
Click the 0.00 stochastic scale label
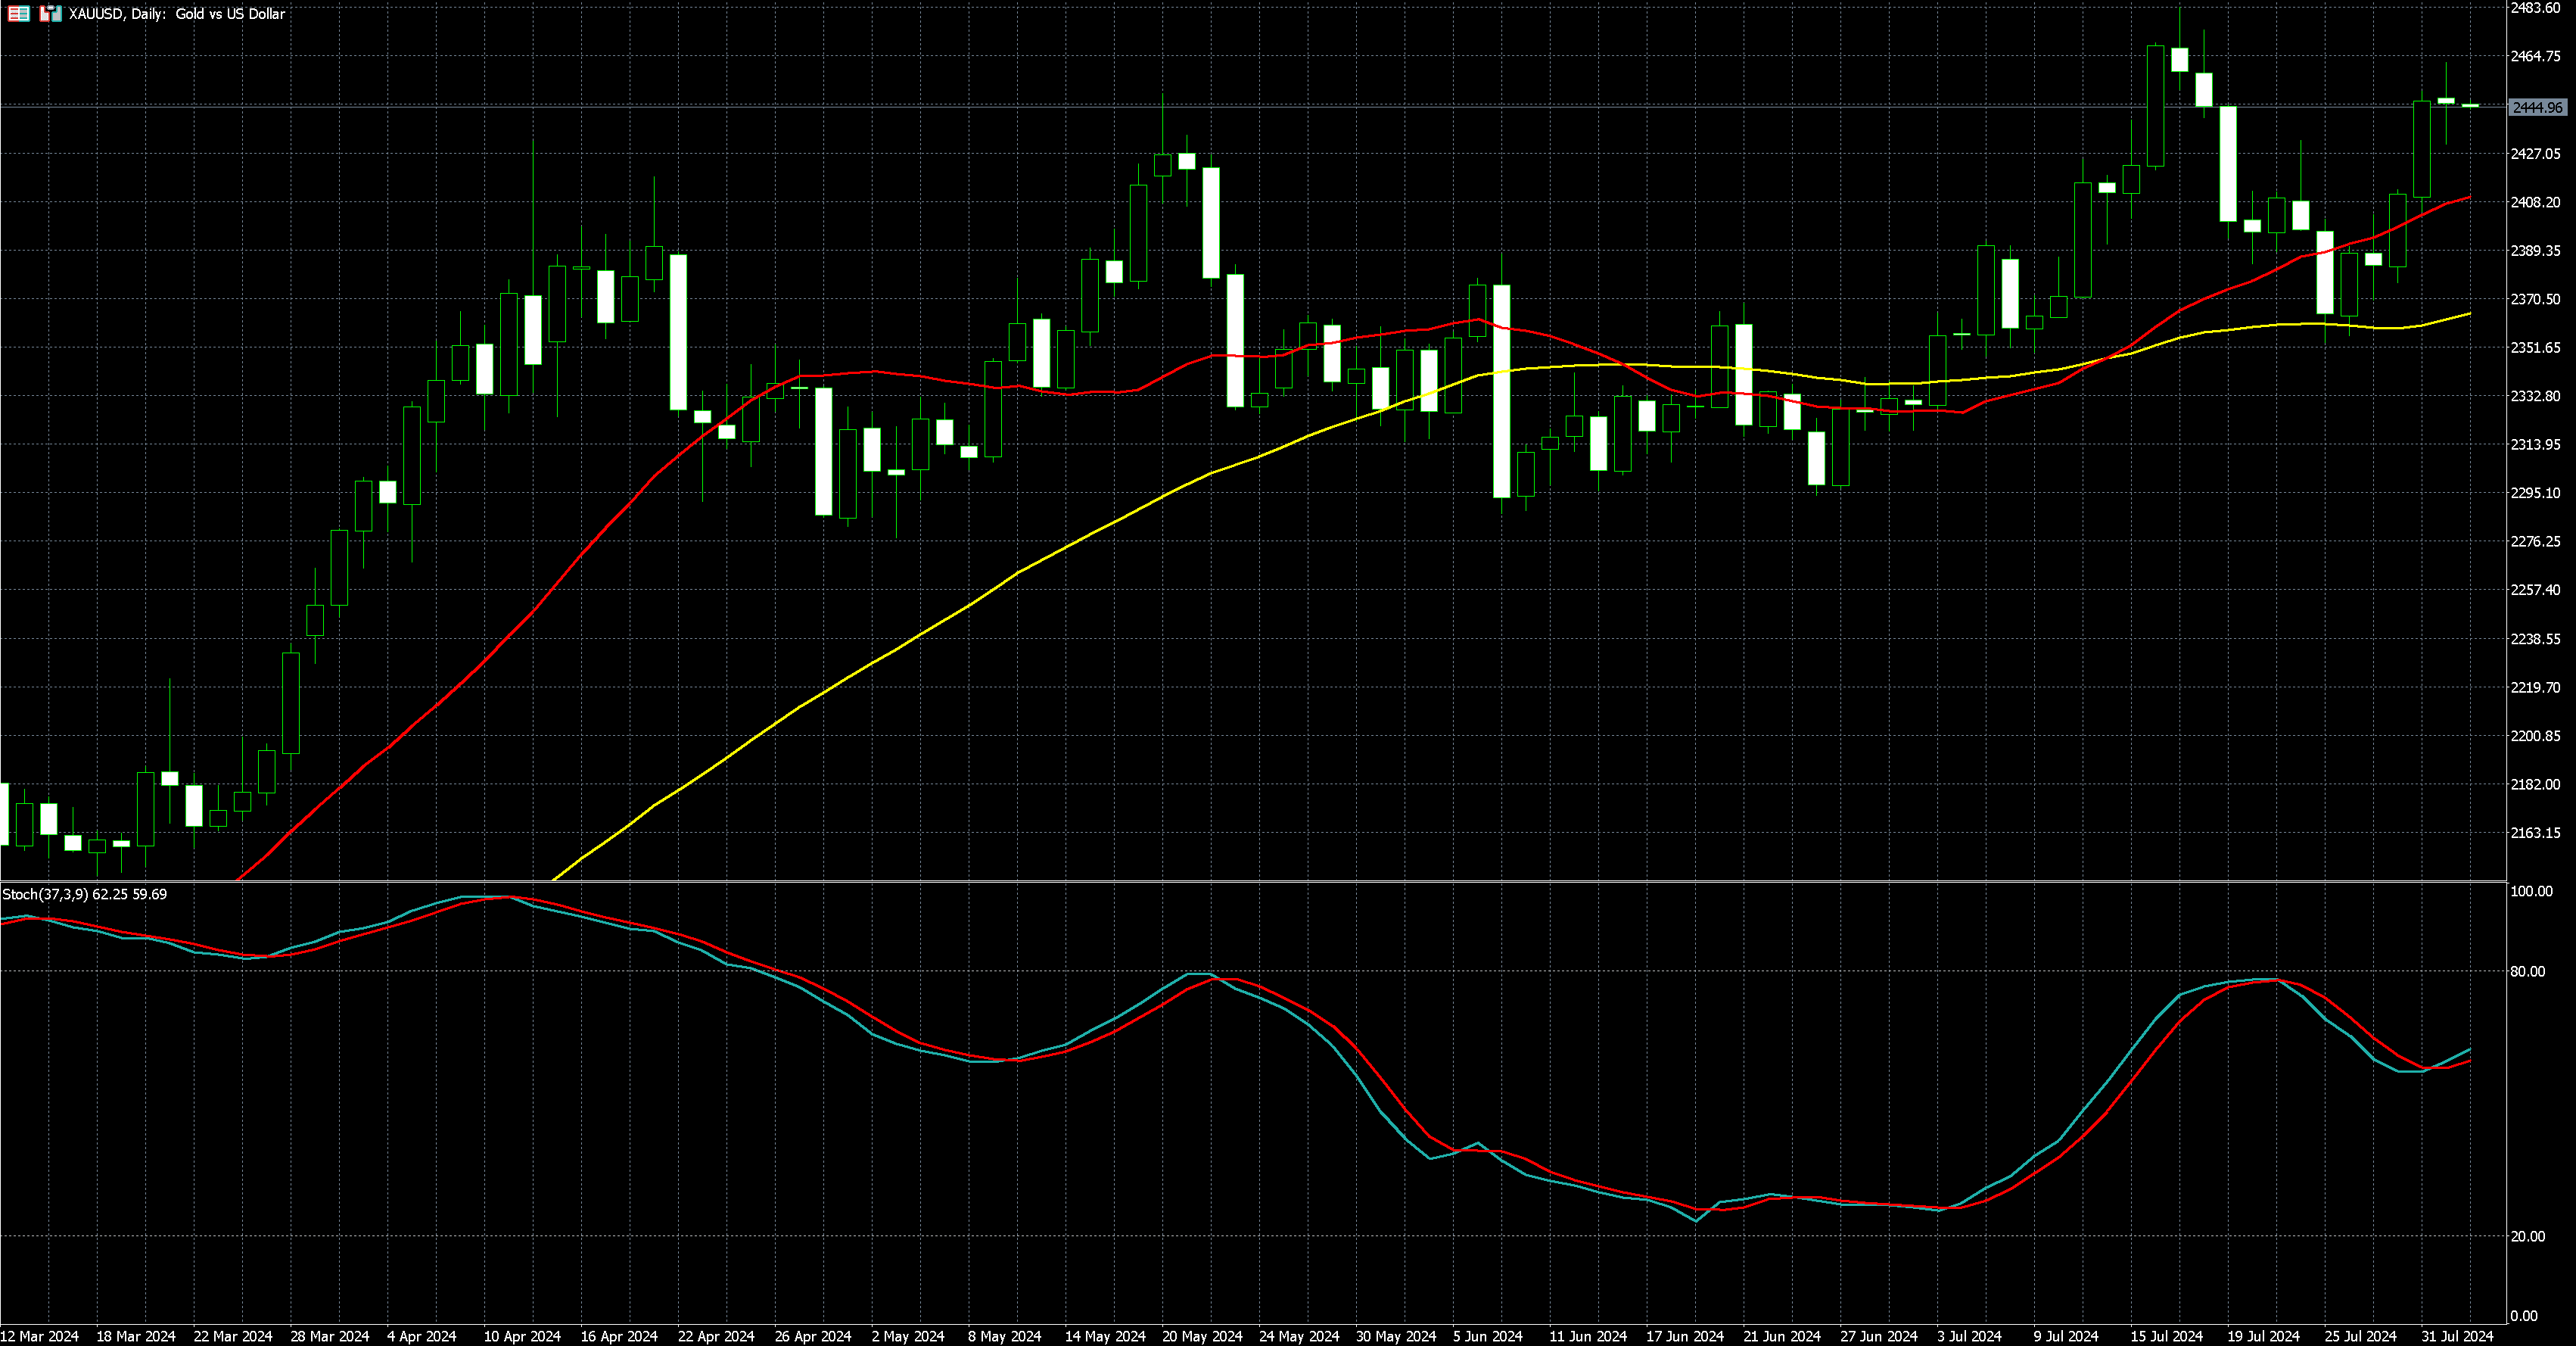pyautogui.click(x=2523, y=1316)
